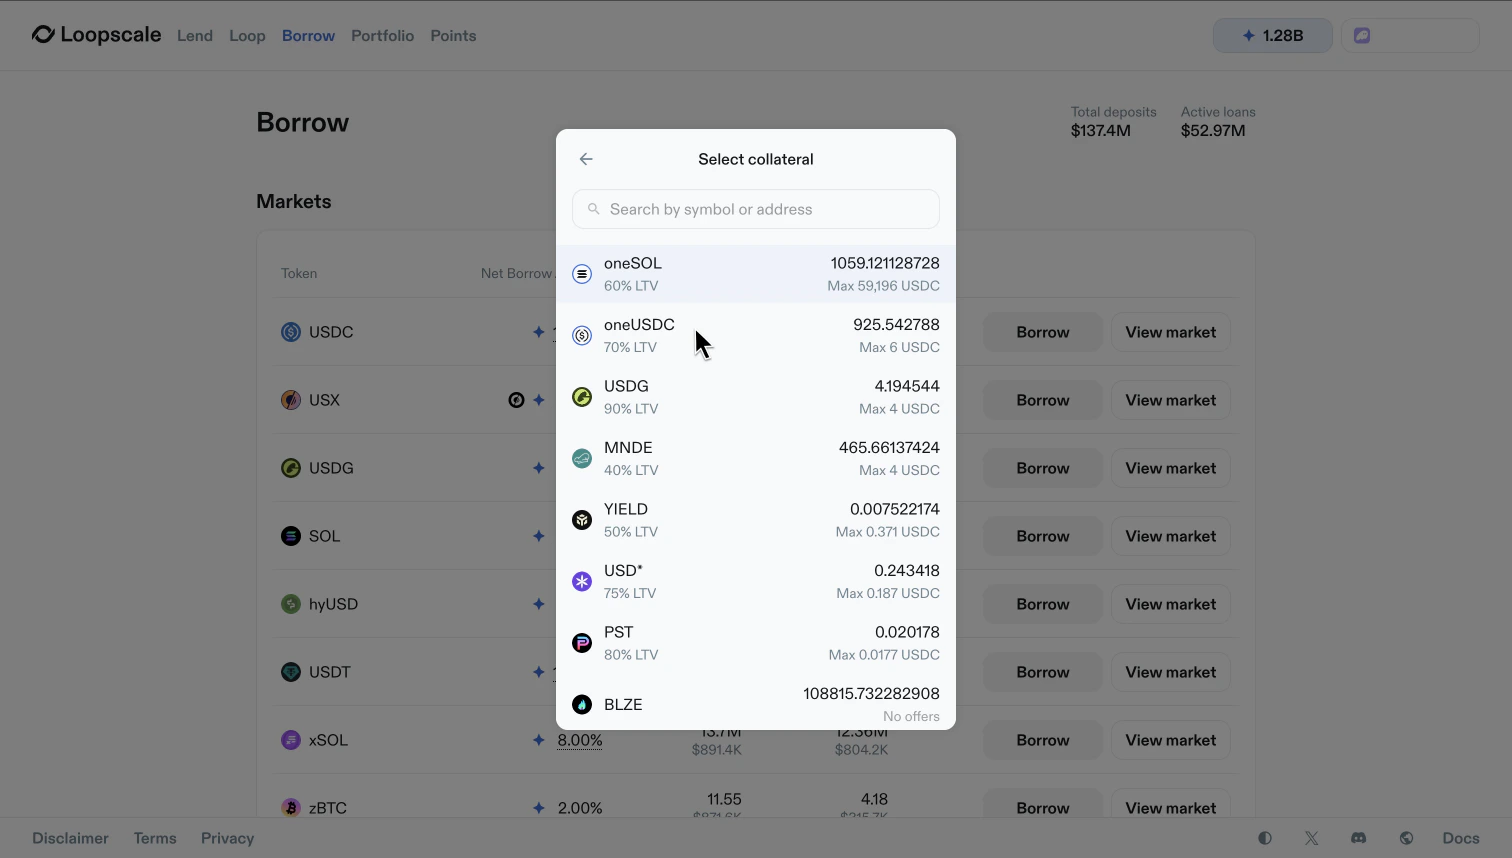Open the Points tab

pos(453,36)
